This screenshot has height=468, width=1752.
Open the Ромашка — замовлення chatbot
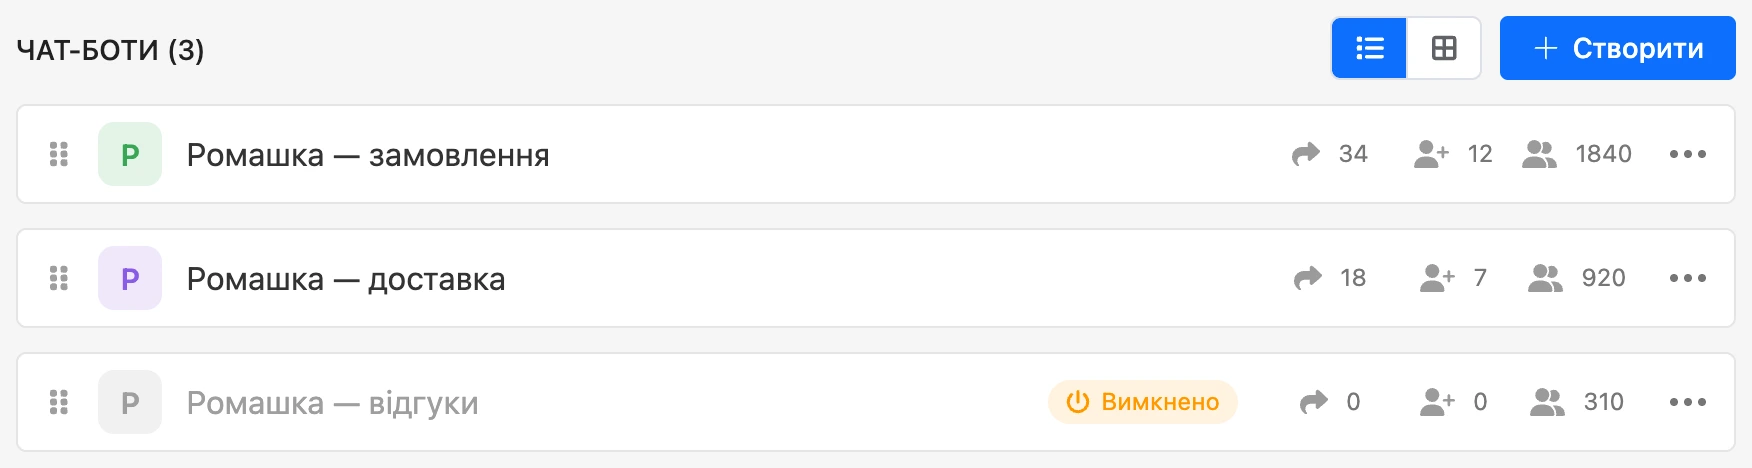click(368, 155)
